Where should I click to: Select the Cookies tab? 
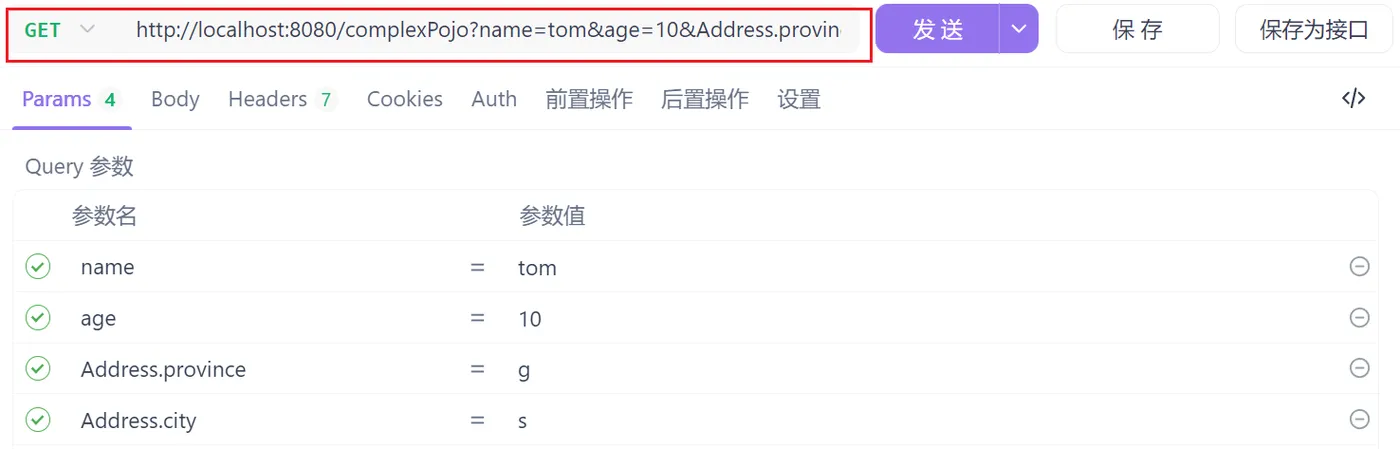click(x=404, y=99)
